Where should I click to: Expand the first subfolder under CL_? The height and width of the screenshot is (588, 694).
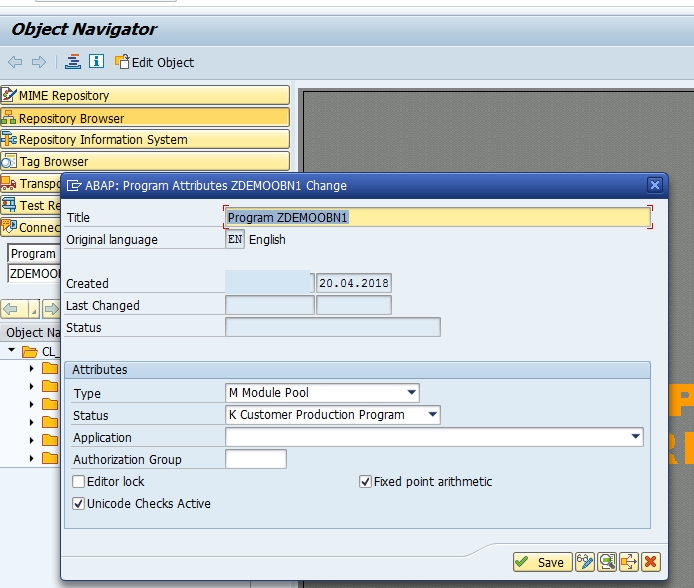31,368
